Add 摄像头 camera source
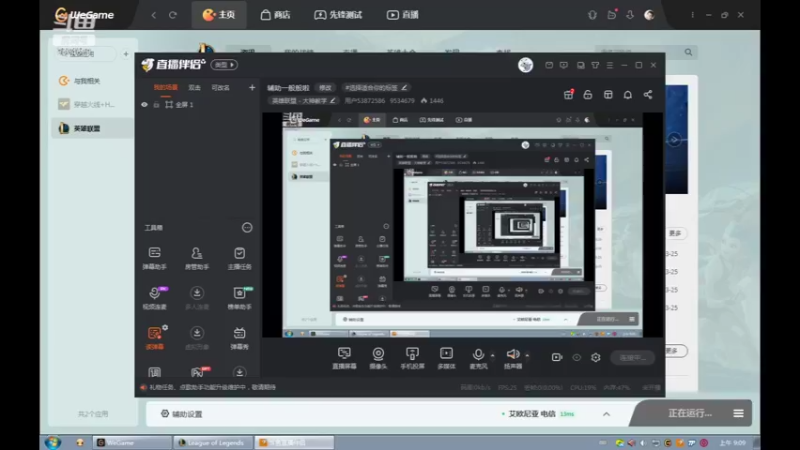800x450 pixels. click(378, 358)
